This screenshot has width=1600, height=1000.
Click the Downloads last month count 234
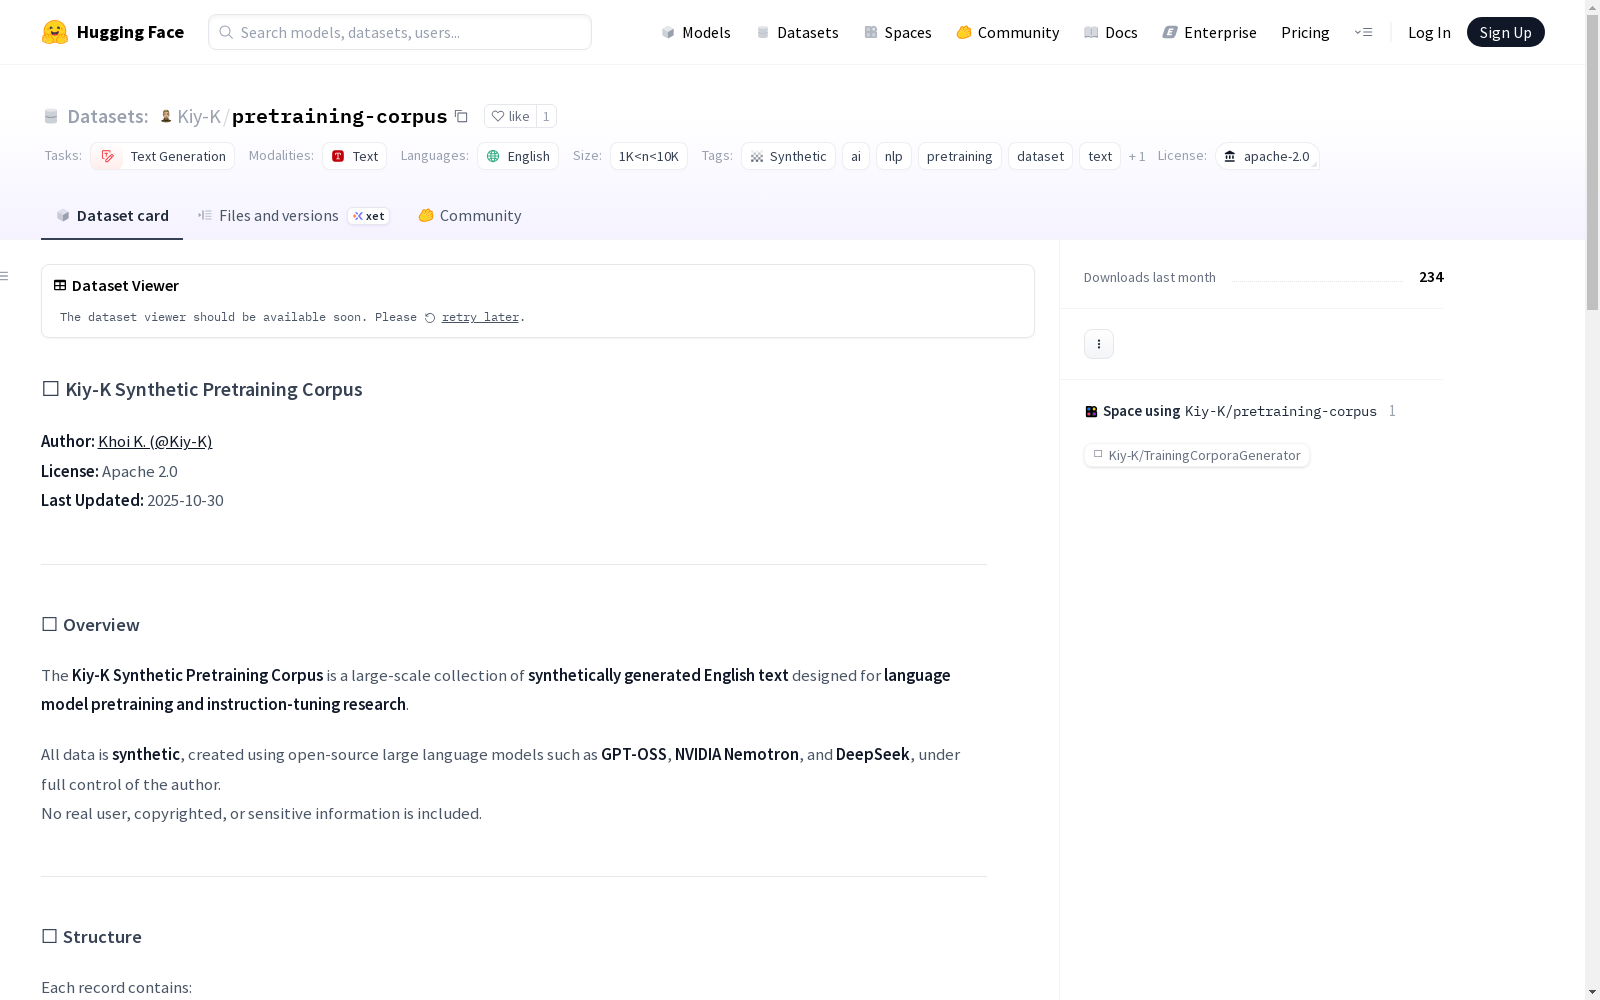click(x=1431, y=277)
